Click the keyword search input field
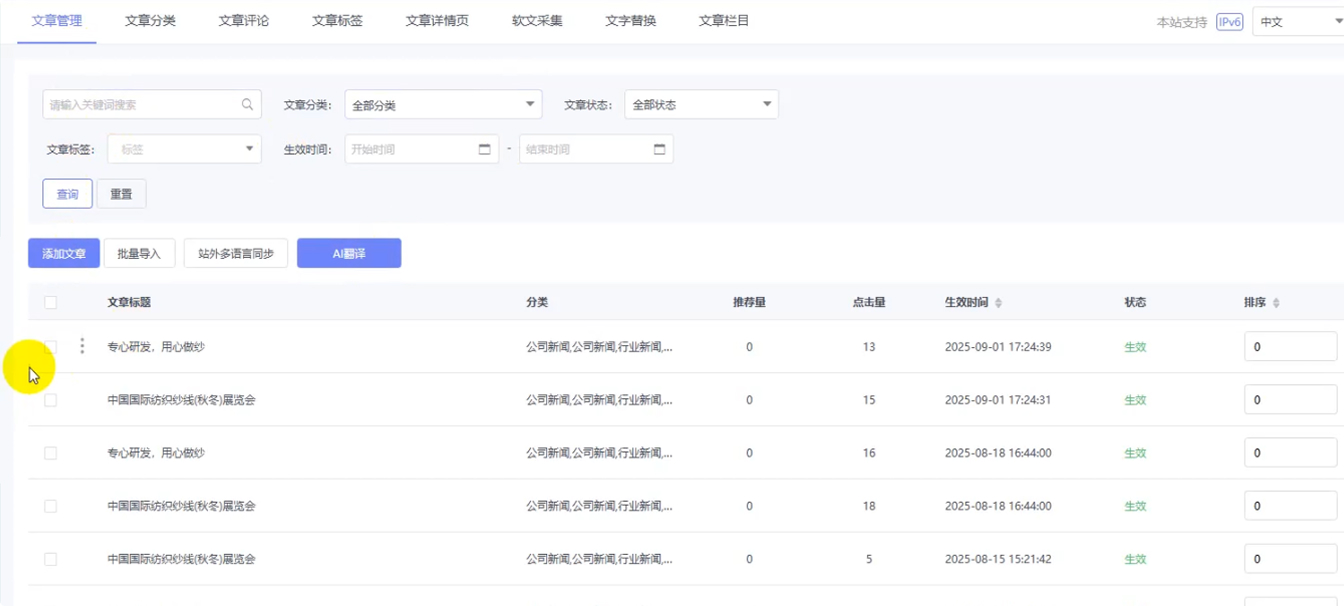 [140, 104]
